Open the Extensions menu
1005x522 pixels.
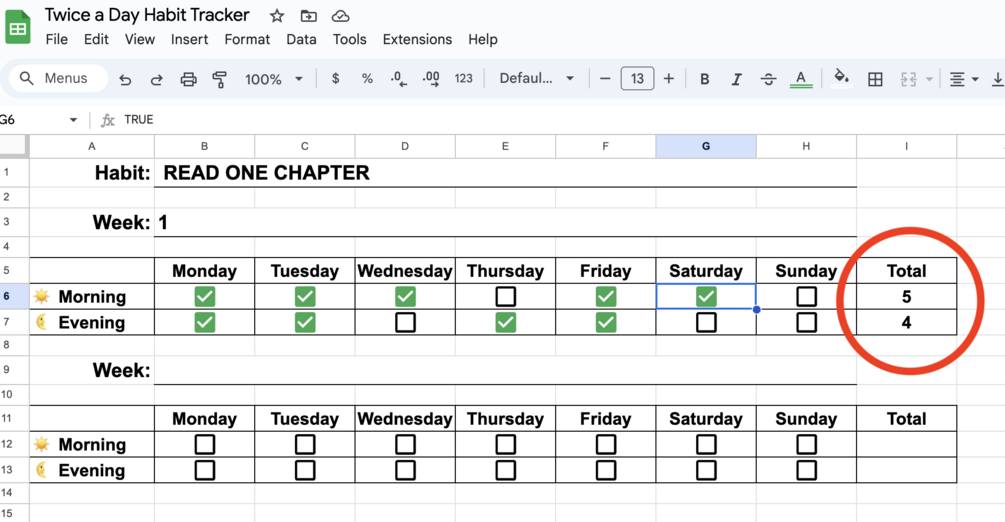[x=417, y=39]
